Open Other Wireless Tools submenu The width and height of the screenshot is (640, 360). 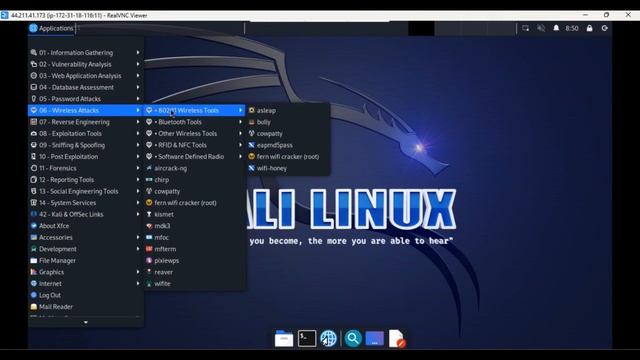coord(194,133)
